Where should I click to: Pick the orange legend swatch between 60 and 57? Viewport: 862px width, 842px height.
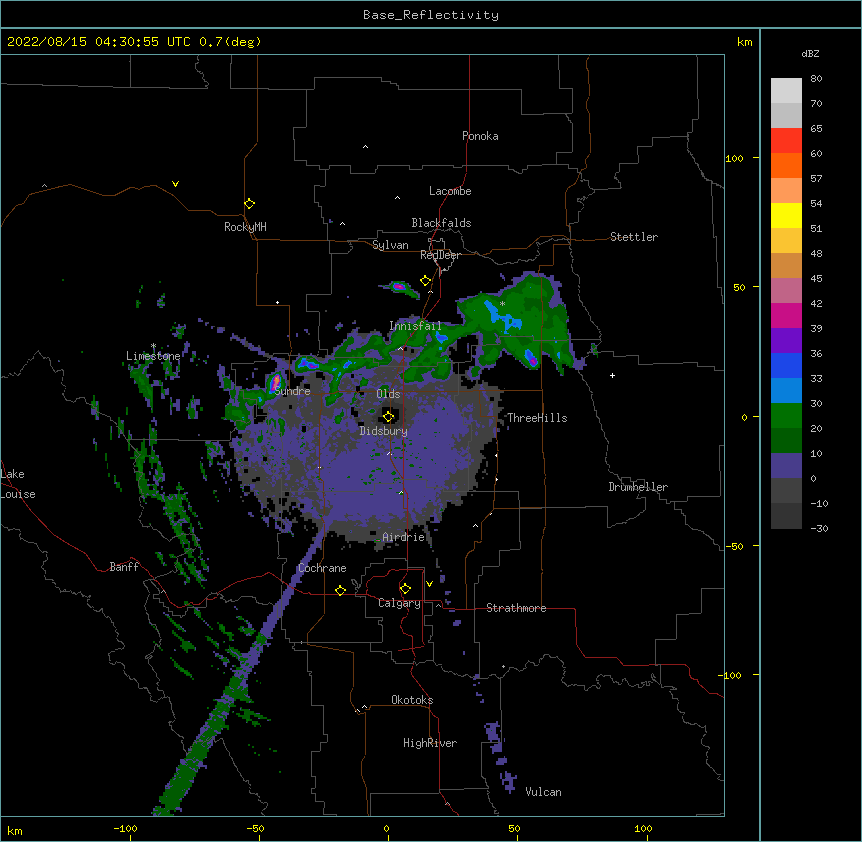coord(786,165)
